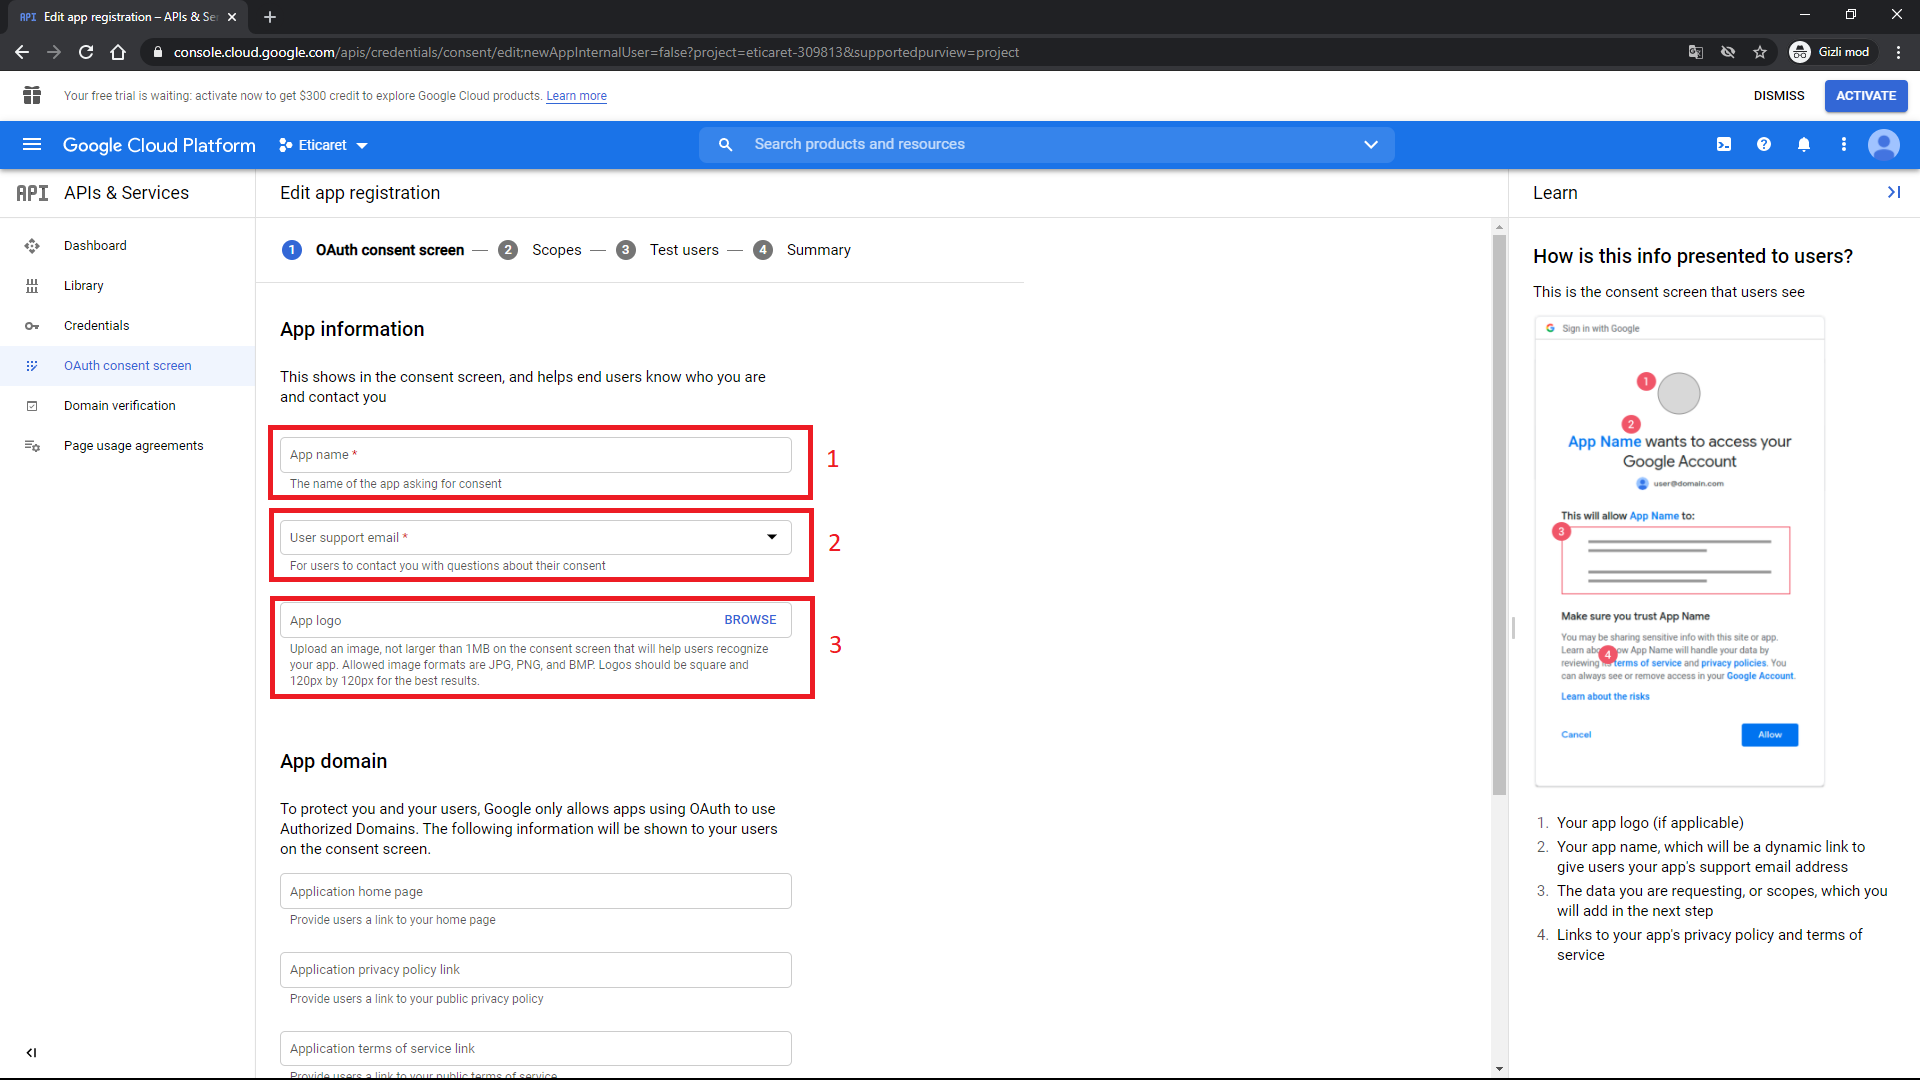Open the Chrome three-dot menu
The height and width of the screenshot is (1080, 1920).
pos(1898,52)
